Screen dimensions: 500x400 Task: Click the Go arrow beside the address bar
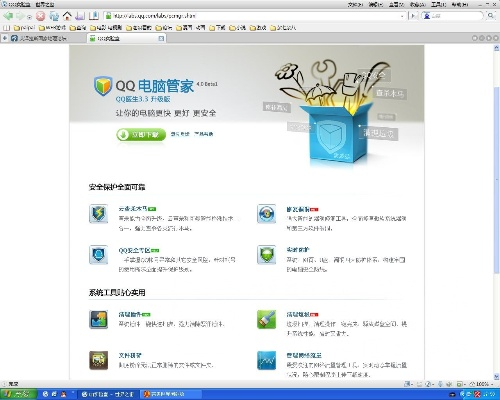pos(413,16)
